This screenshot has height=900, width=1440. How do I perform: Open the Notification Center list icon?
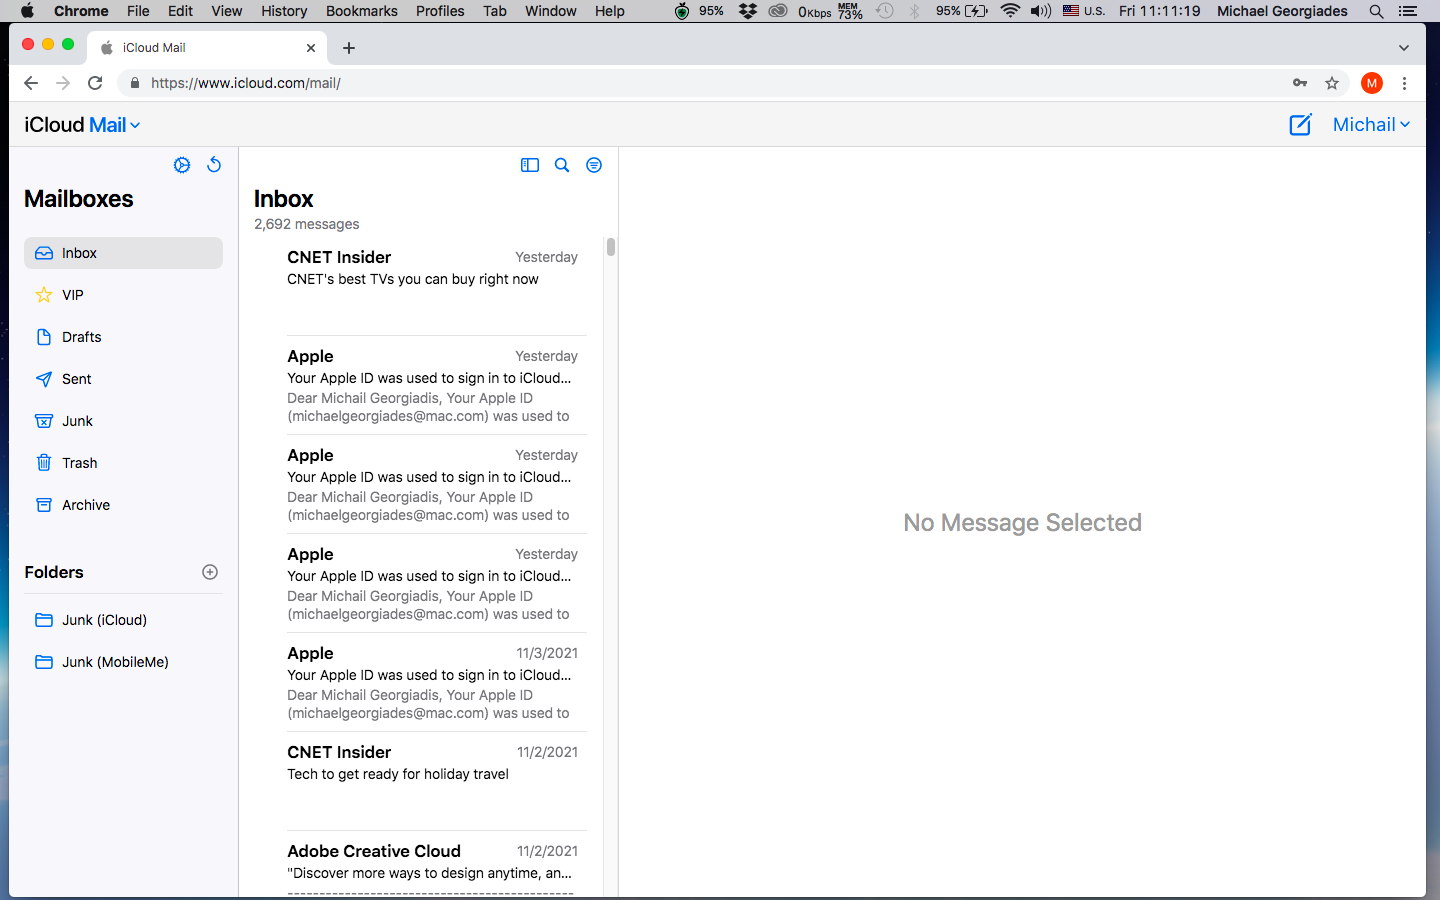pos(1408,11)
